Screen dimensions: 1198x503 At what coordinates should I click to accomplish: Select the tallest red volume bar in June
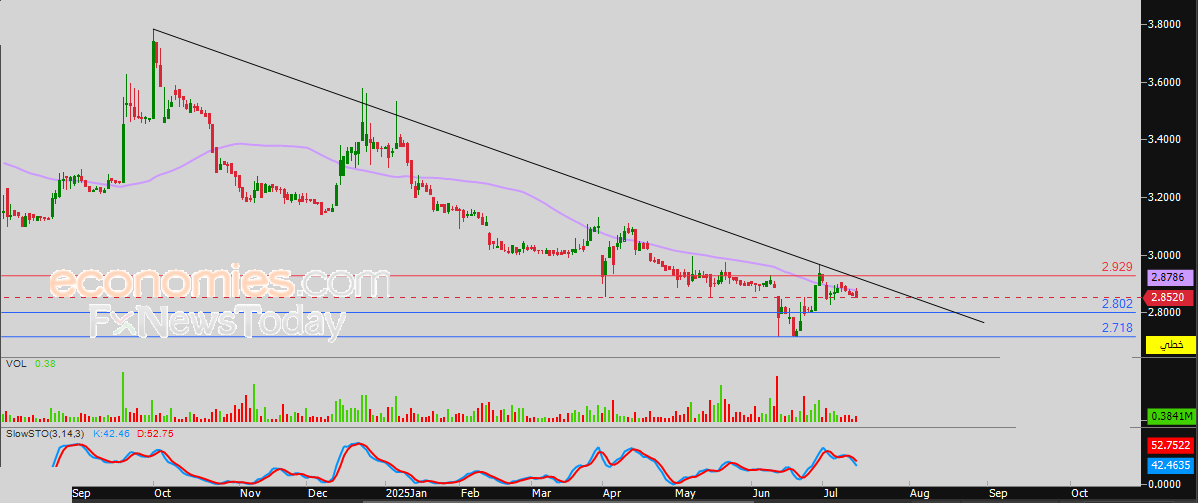pos(777,398)
